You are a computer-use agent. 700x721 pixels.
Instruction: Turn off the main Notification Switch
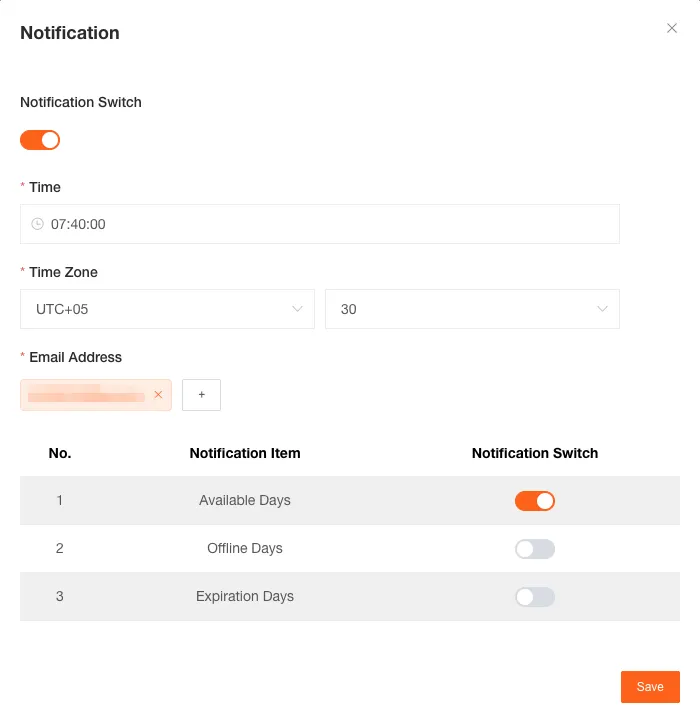(40, 140)
